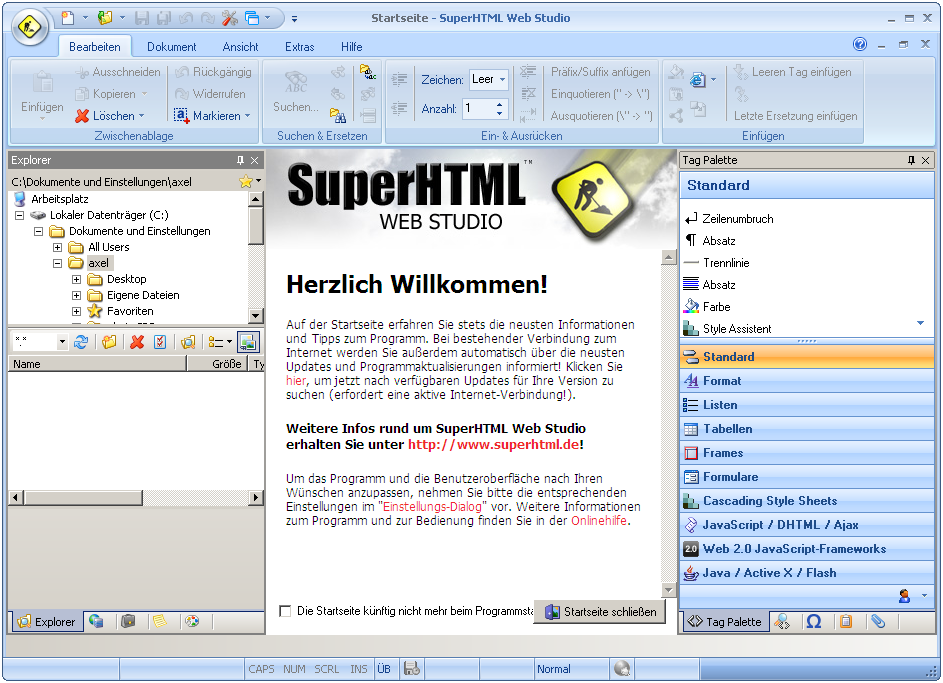943x683 pixels.
Task: Click Anzahl spinner up arrow
Action: pos(499,105)
